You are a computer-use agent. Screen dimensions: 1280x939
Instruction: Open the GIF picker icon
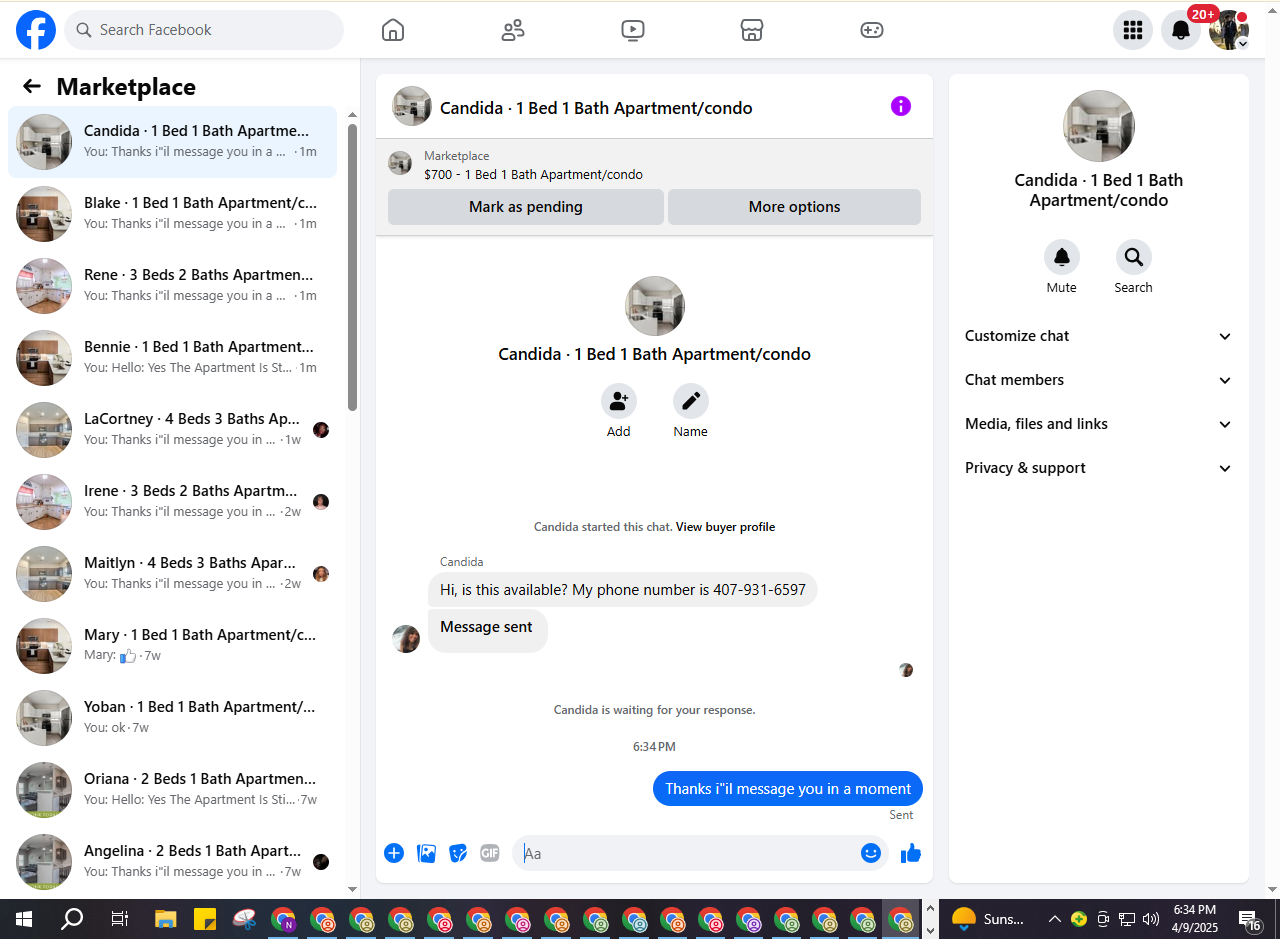coord(490,853)
